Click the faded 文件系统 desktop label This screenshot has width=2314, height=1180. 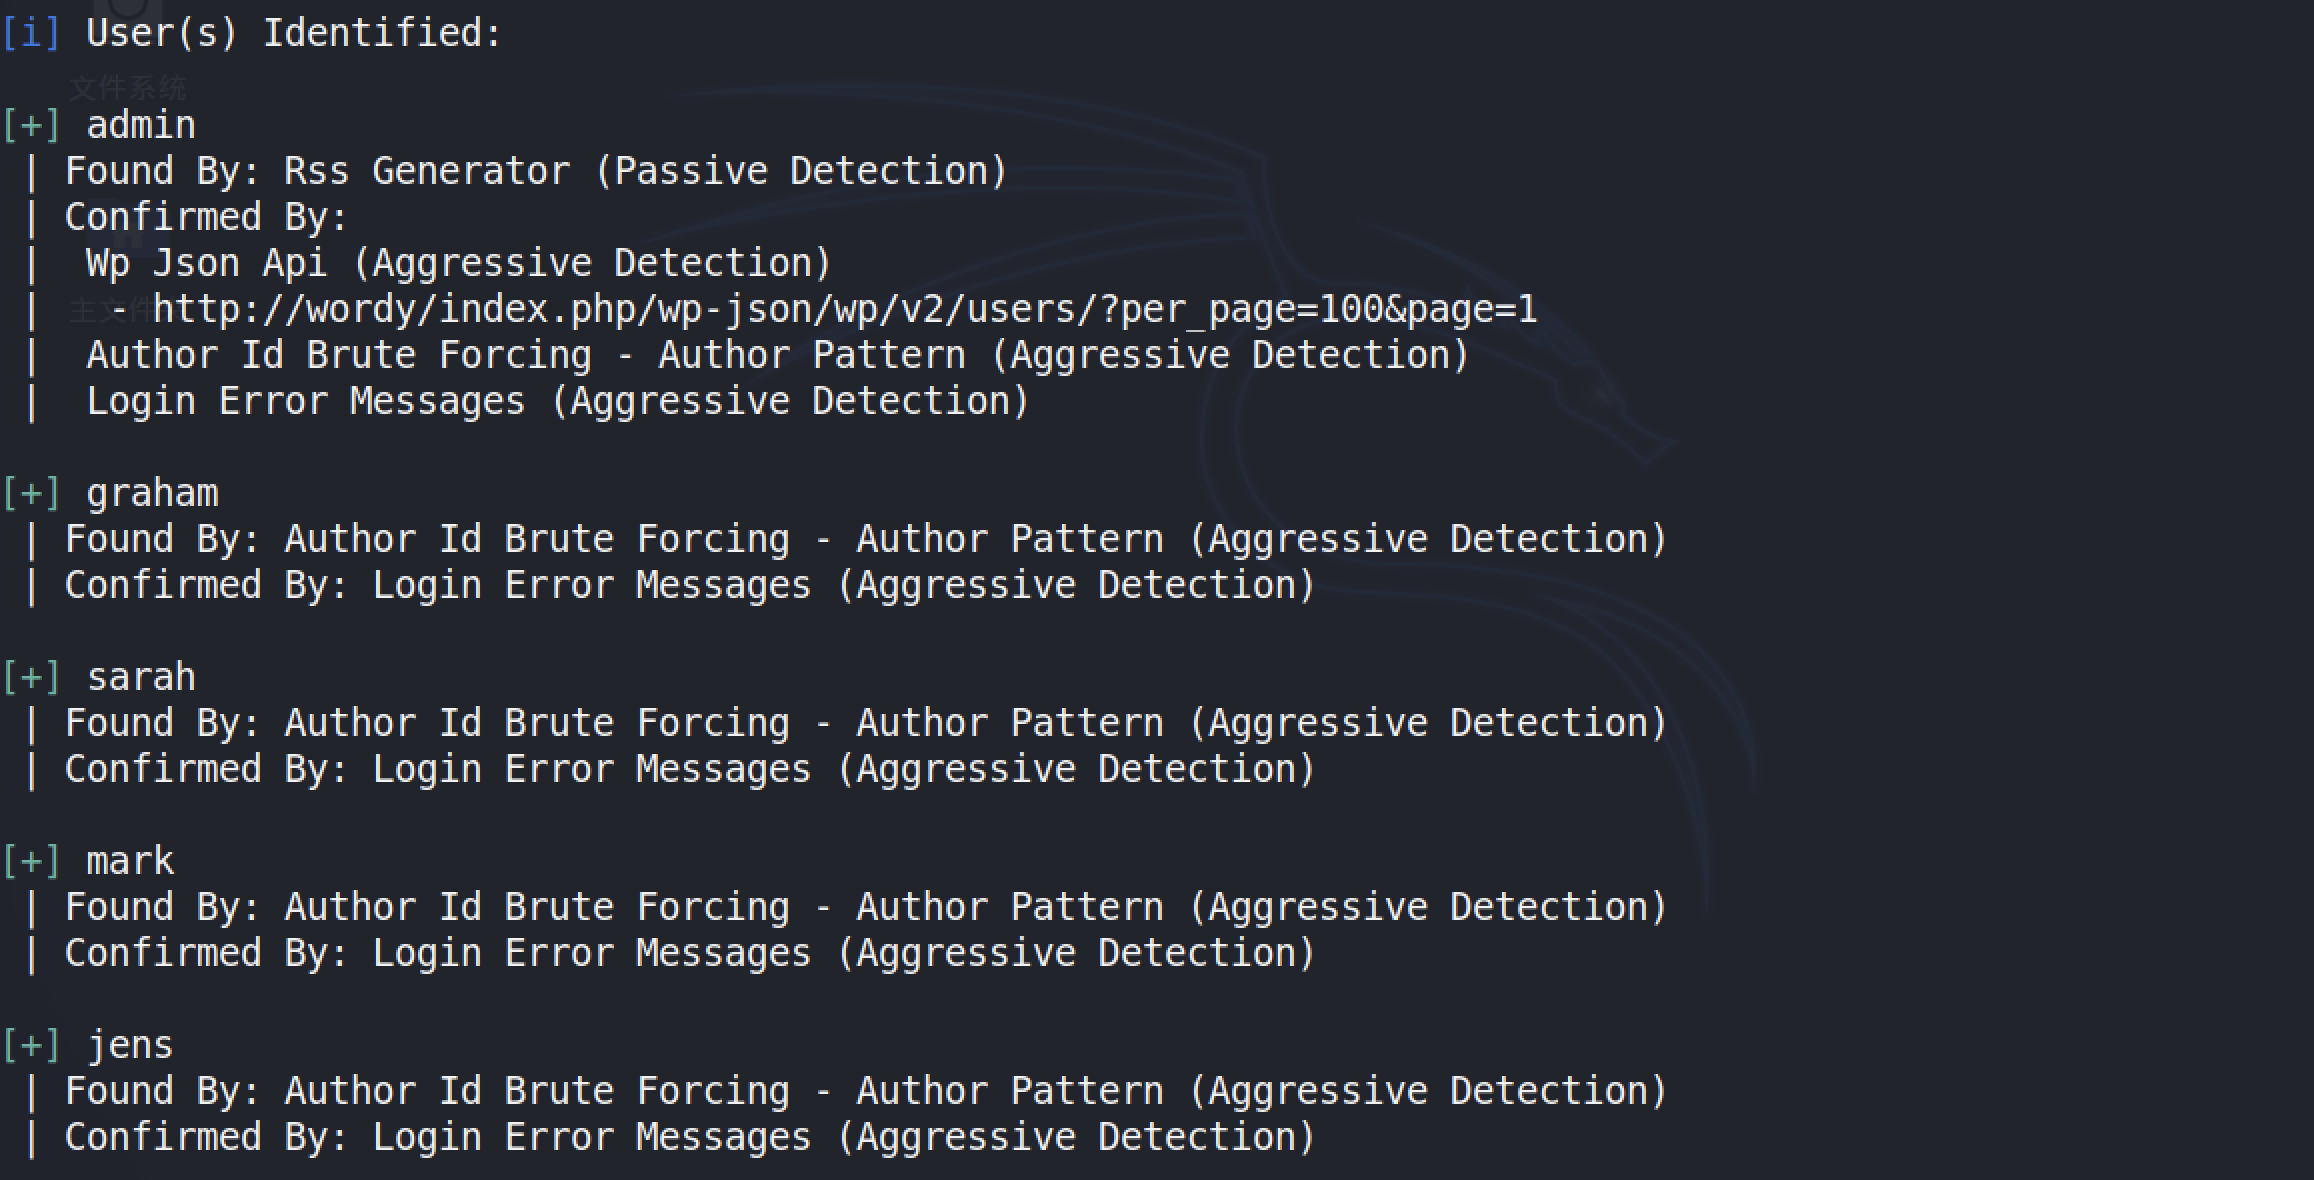[128, 88]
